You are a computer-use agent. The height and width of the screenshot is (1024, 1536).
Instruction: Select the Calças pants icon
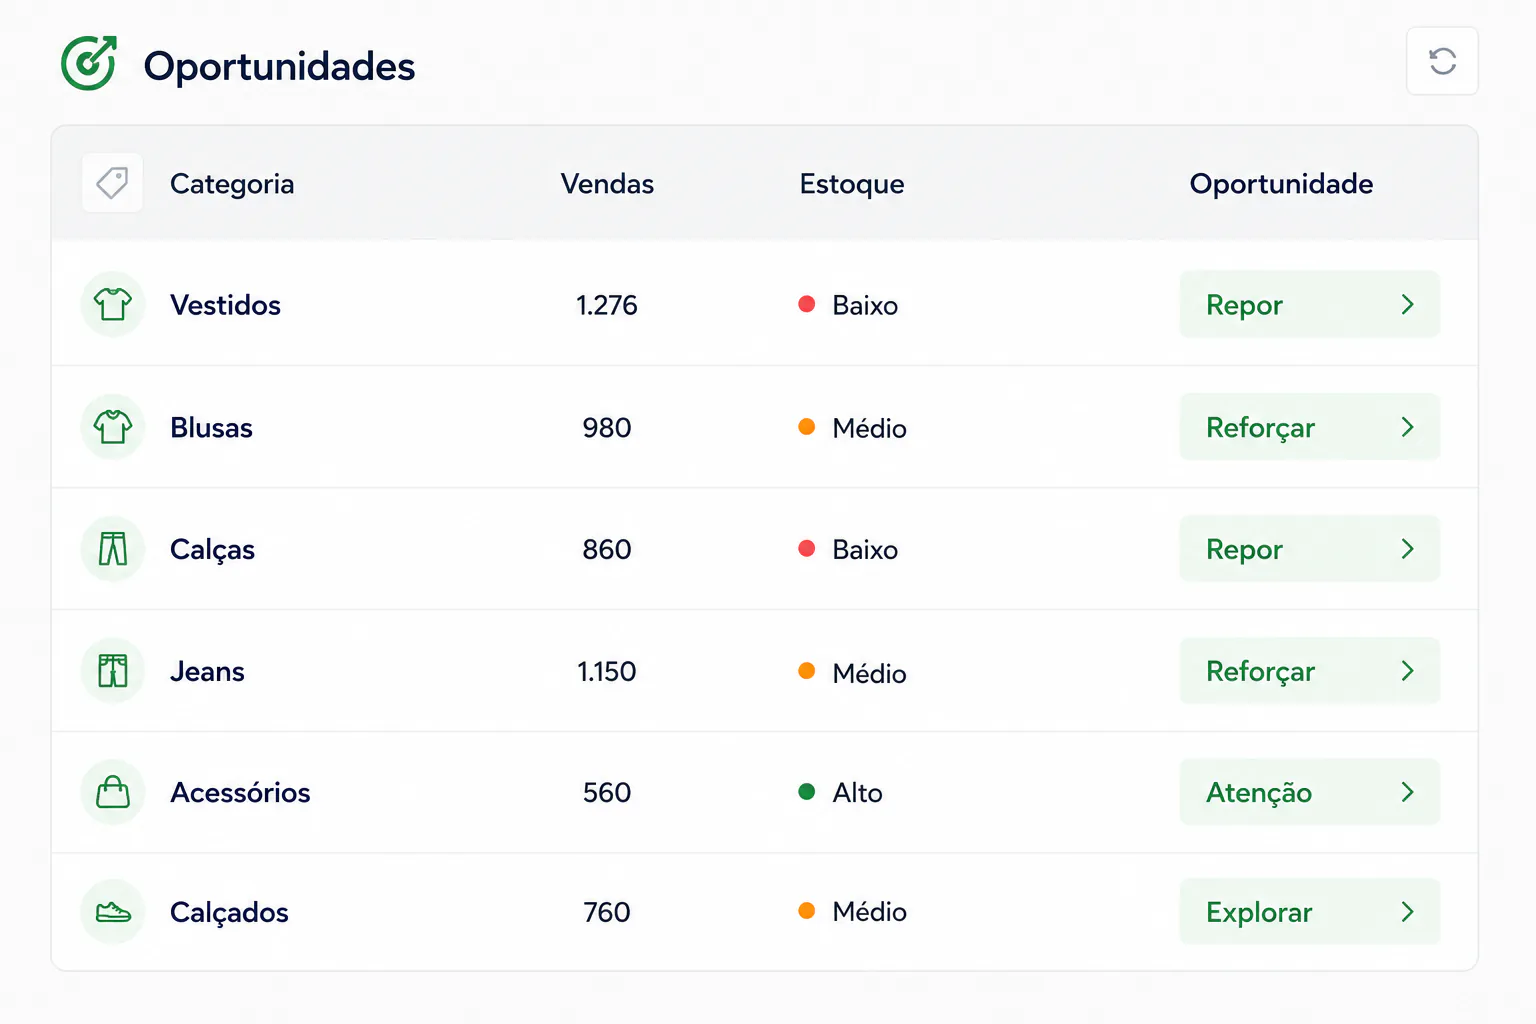click(x=113, y=549)
